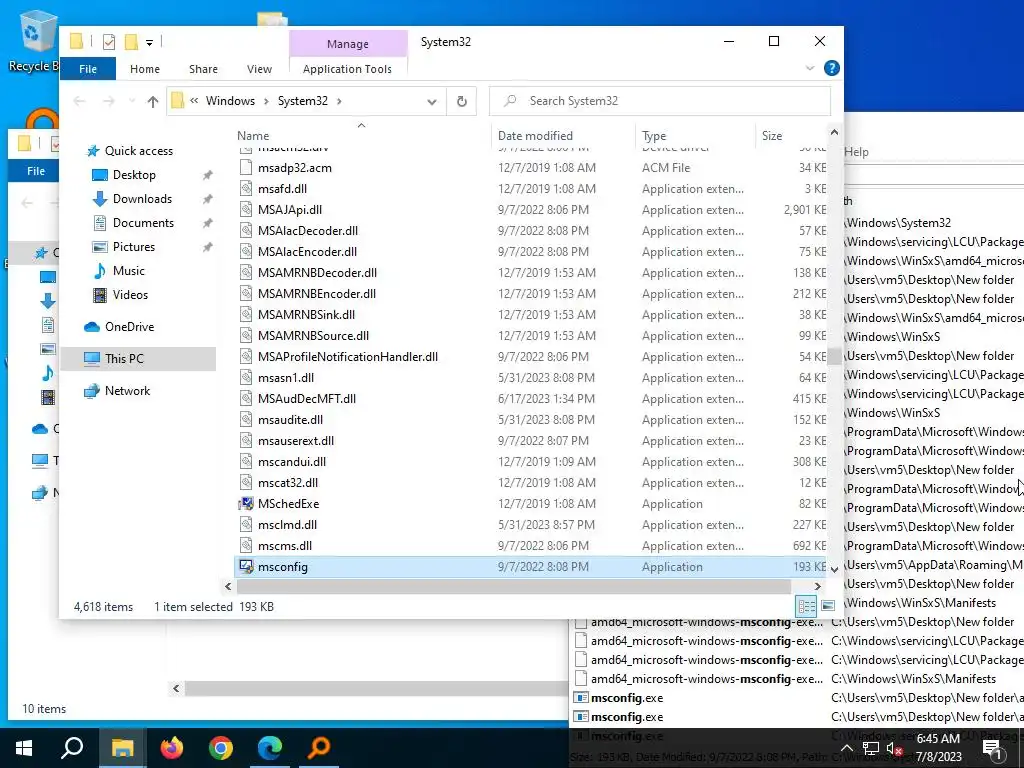1024x768 pixels.
Task: Expand chevron after System32 breadcrumb
Action: tap(339, 101)
